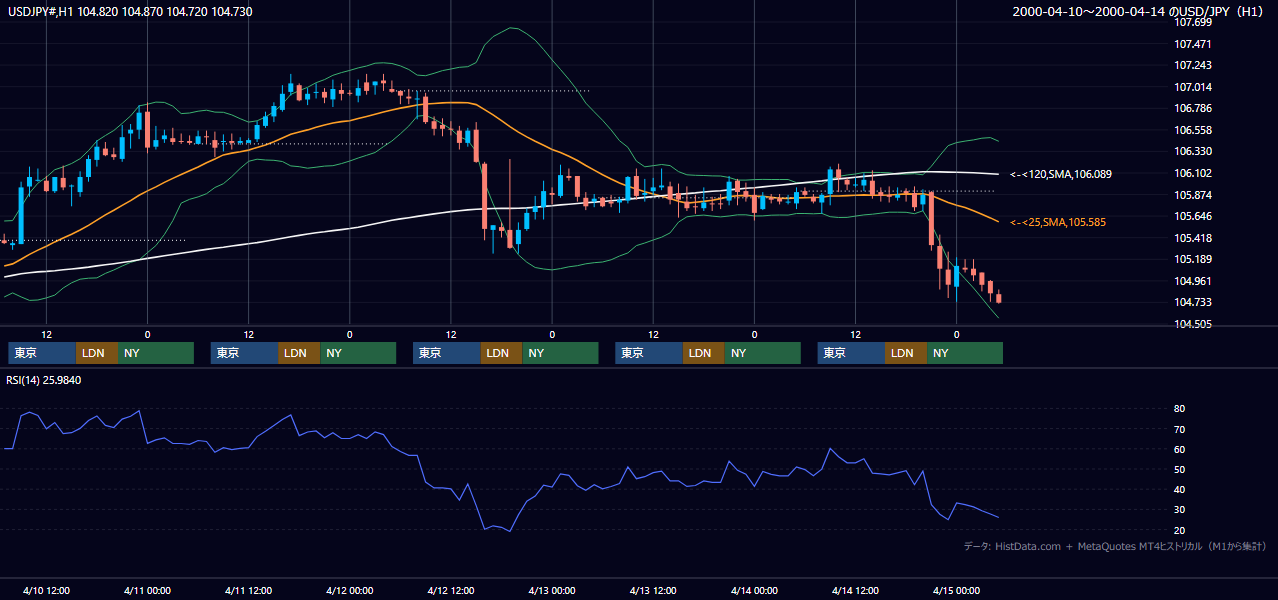1278x600 pixels.
Task: Select the first 東京 session block
Action: pyautogui.click(x=42, y=353)
